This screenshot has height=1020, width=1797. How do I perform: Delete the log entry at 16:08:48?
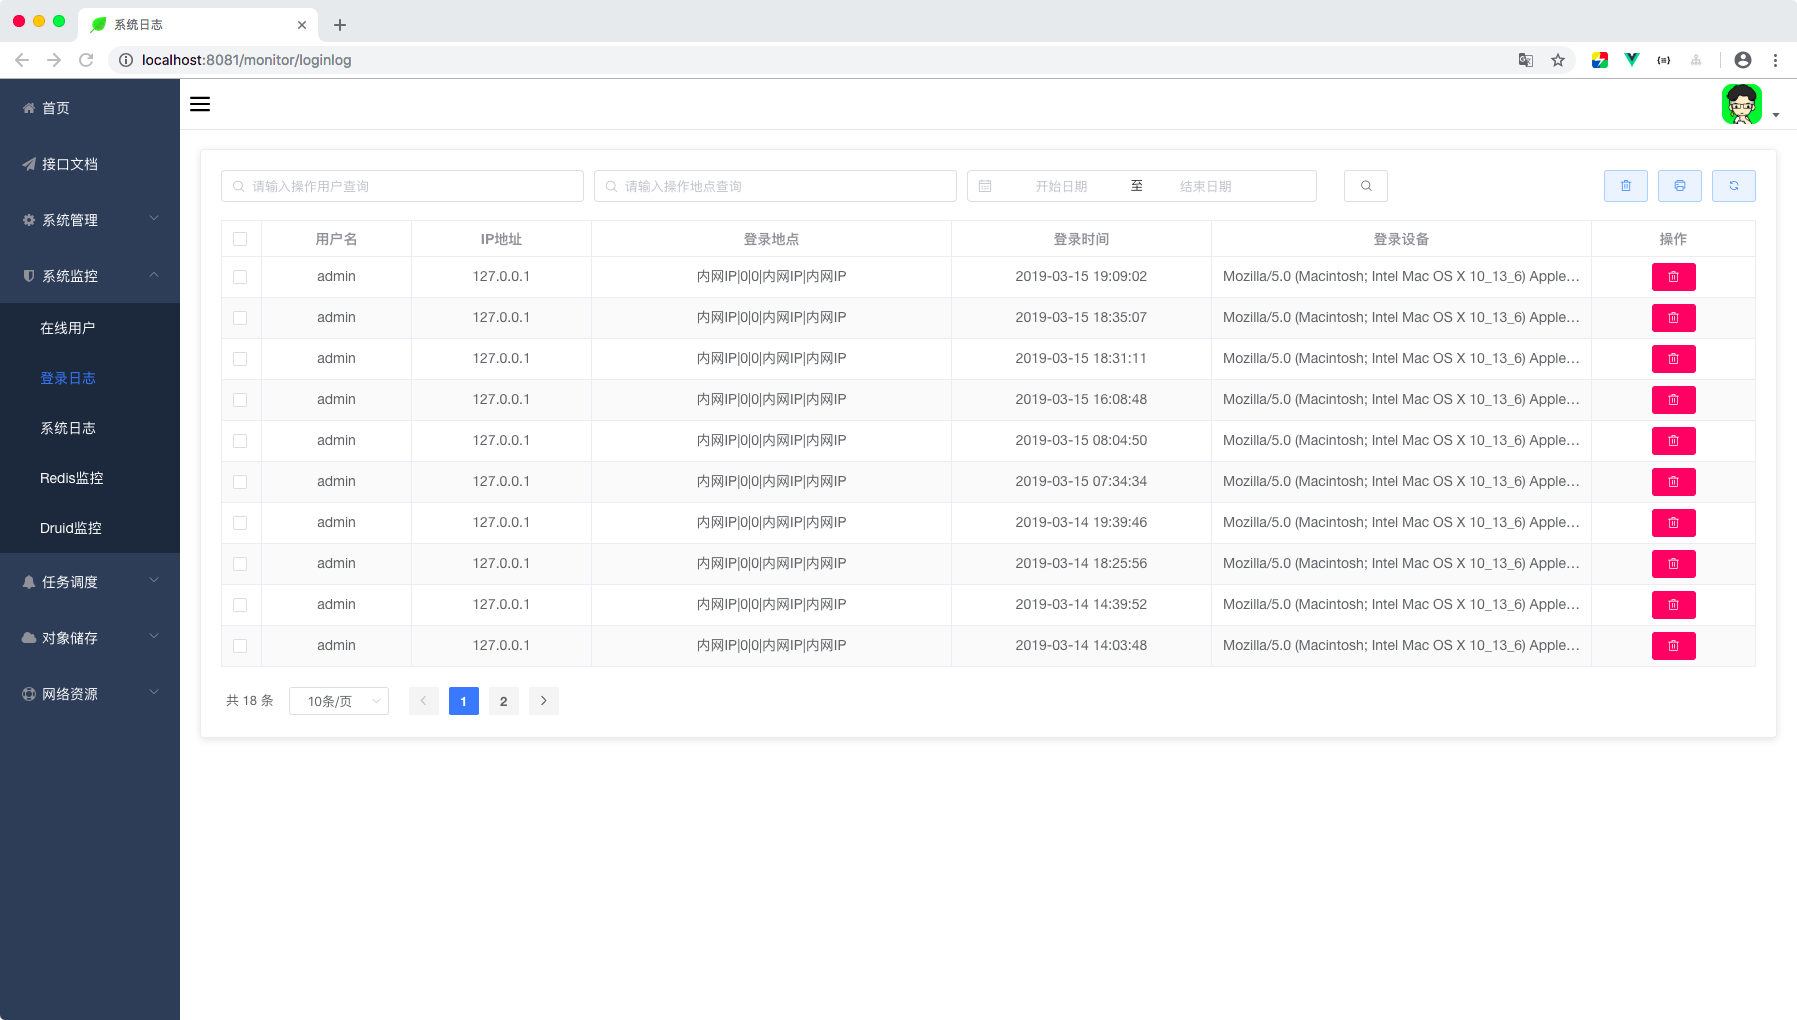coord(1673,400)
